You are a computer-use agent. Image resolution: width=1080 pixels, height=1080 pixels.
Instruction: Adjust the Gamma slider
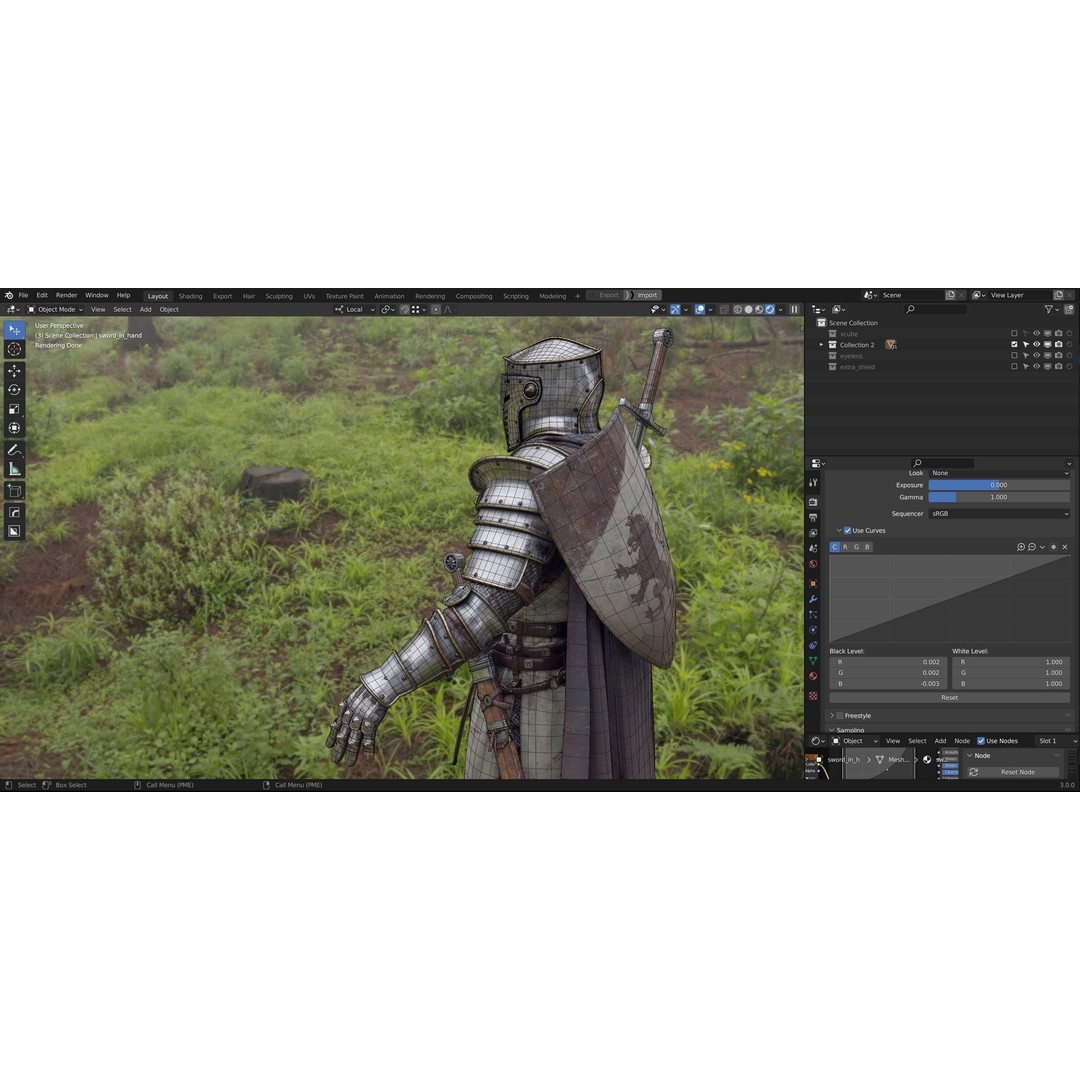[999, 497]
